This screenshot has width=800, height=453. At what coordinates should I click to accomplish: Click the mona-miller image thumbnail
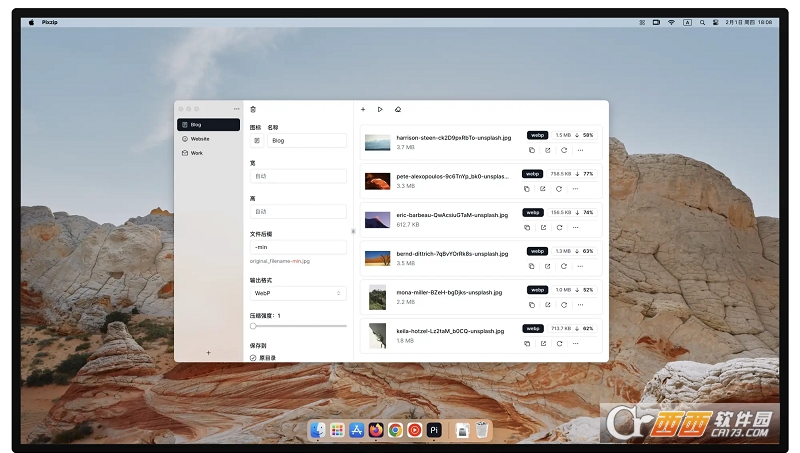pos(378,297)
